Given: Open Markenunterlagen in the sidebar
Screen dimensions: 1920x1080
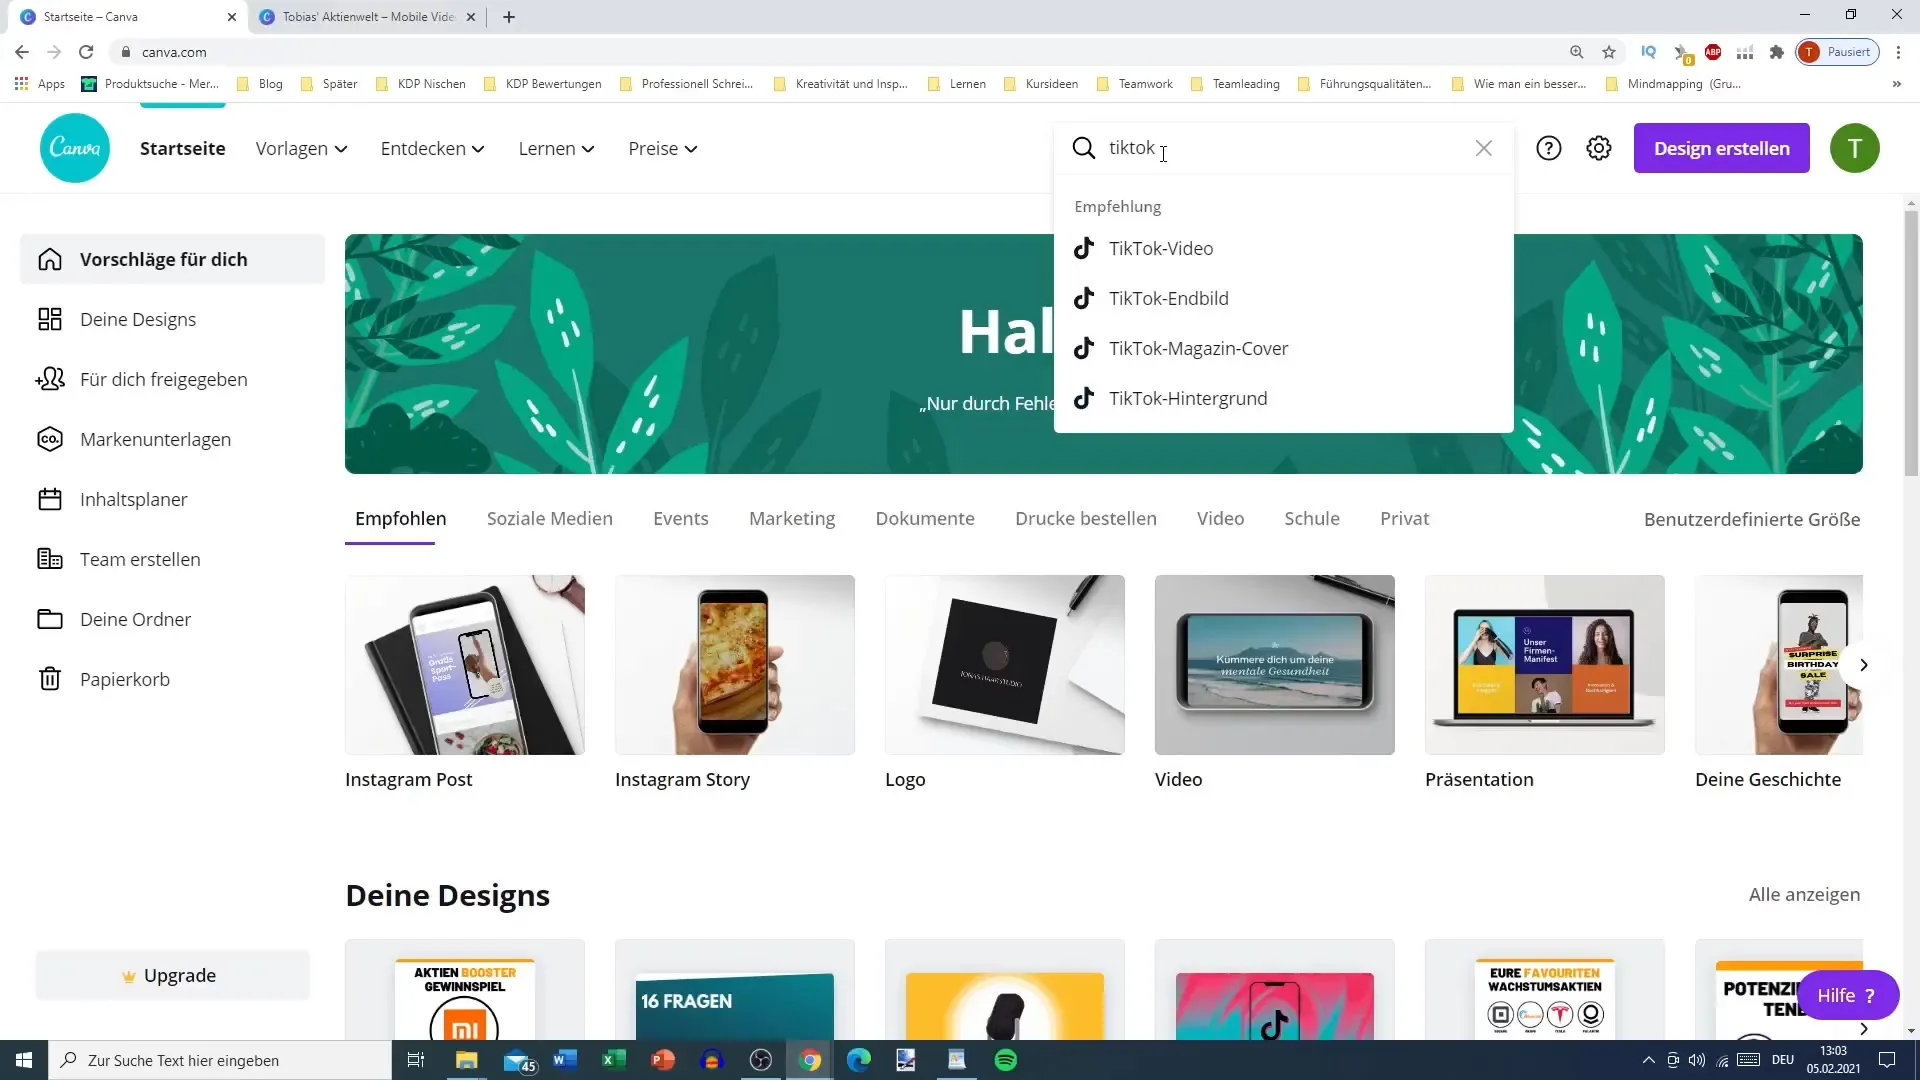Looking at the screenshot, I should (173, 439).
